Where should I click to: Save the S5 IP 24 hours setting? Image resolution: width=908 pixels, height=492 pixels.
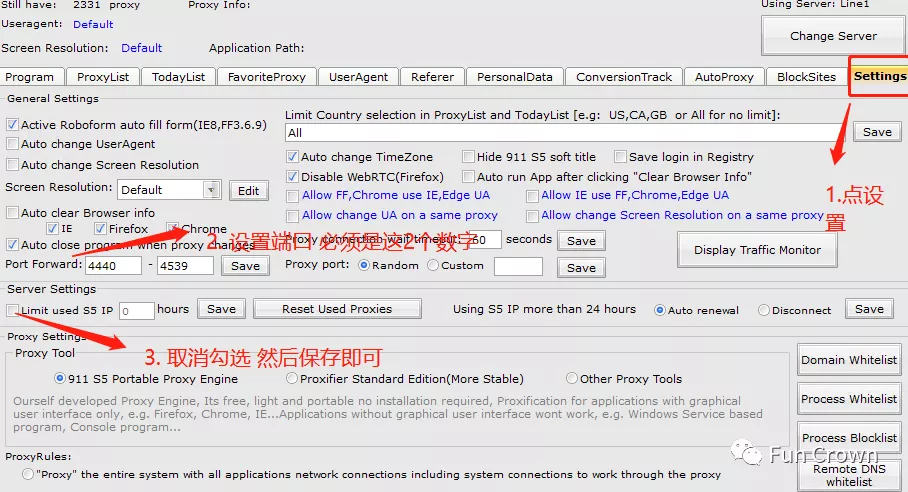click(869, 309)
